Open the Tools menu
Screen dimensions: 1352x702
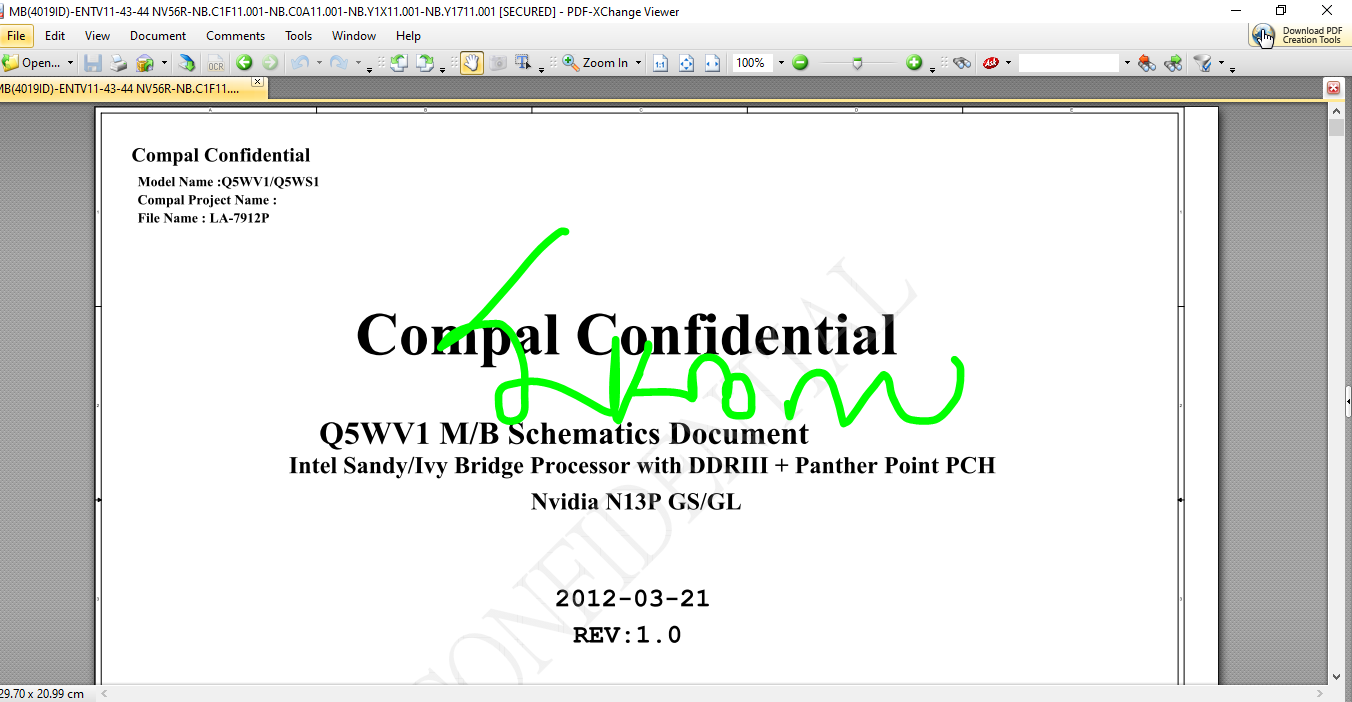(299, 36)
